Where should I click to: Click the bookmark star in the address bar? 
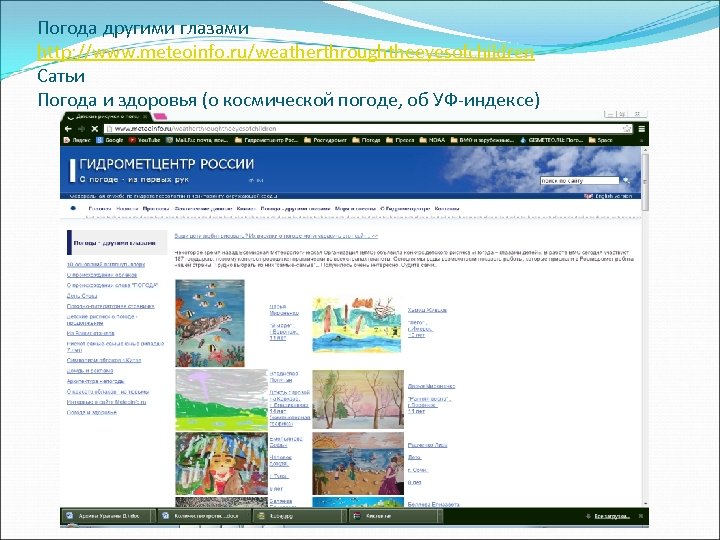626,129
